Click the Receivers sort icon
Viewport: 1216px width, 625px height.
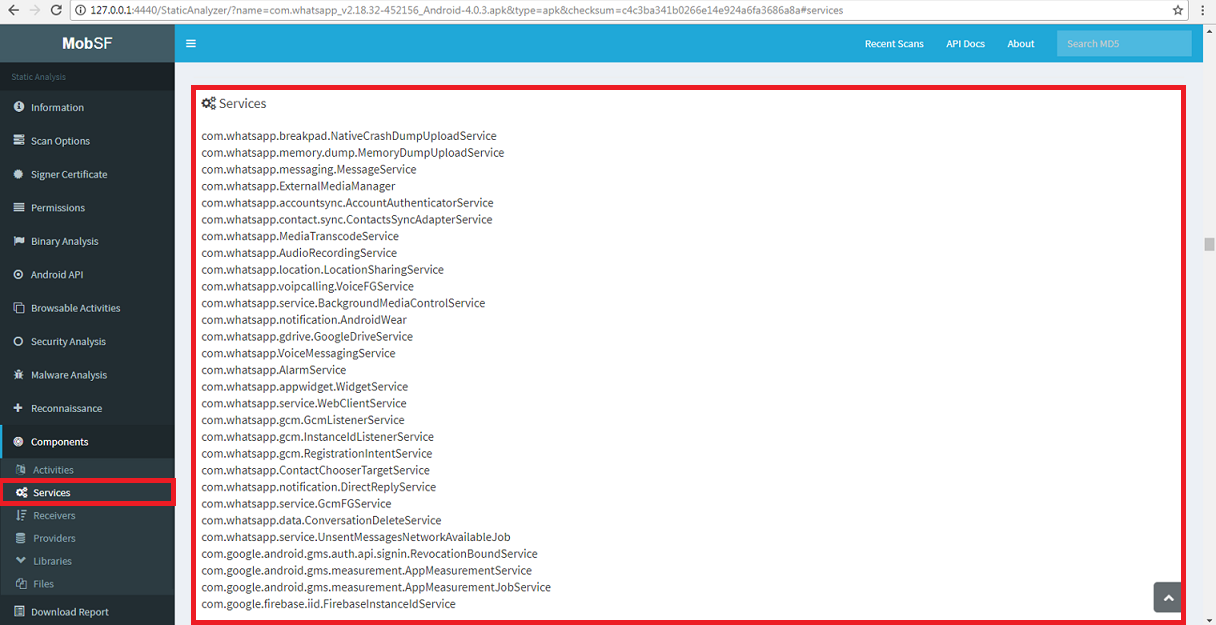[22, 515]
